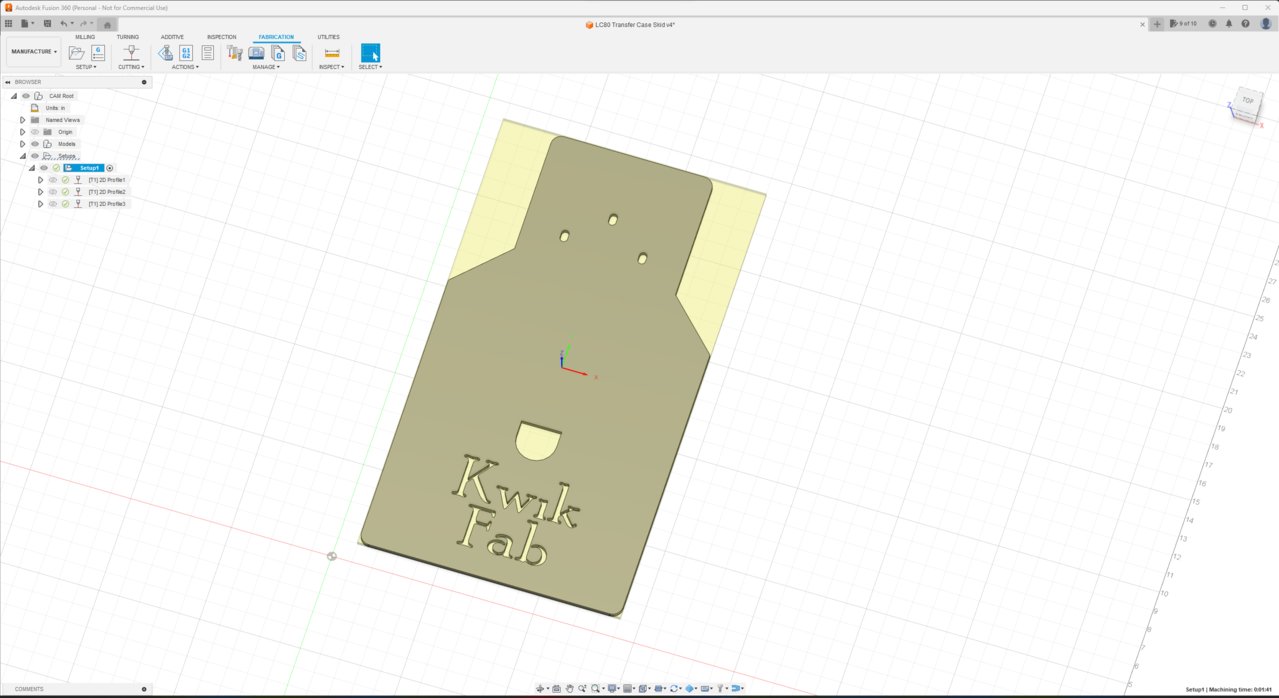Close the LC80 Transfer Case Skid document tab
Screen dimensions: 1279x698
[1142, 24]
